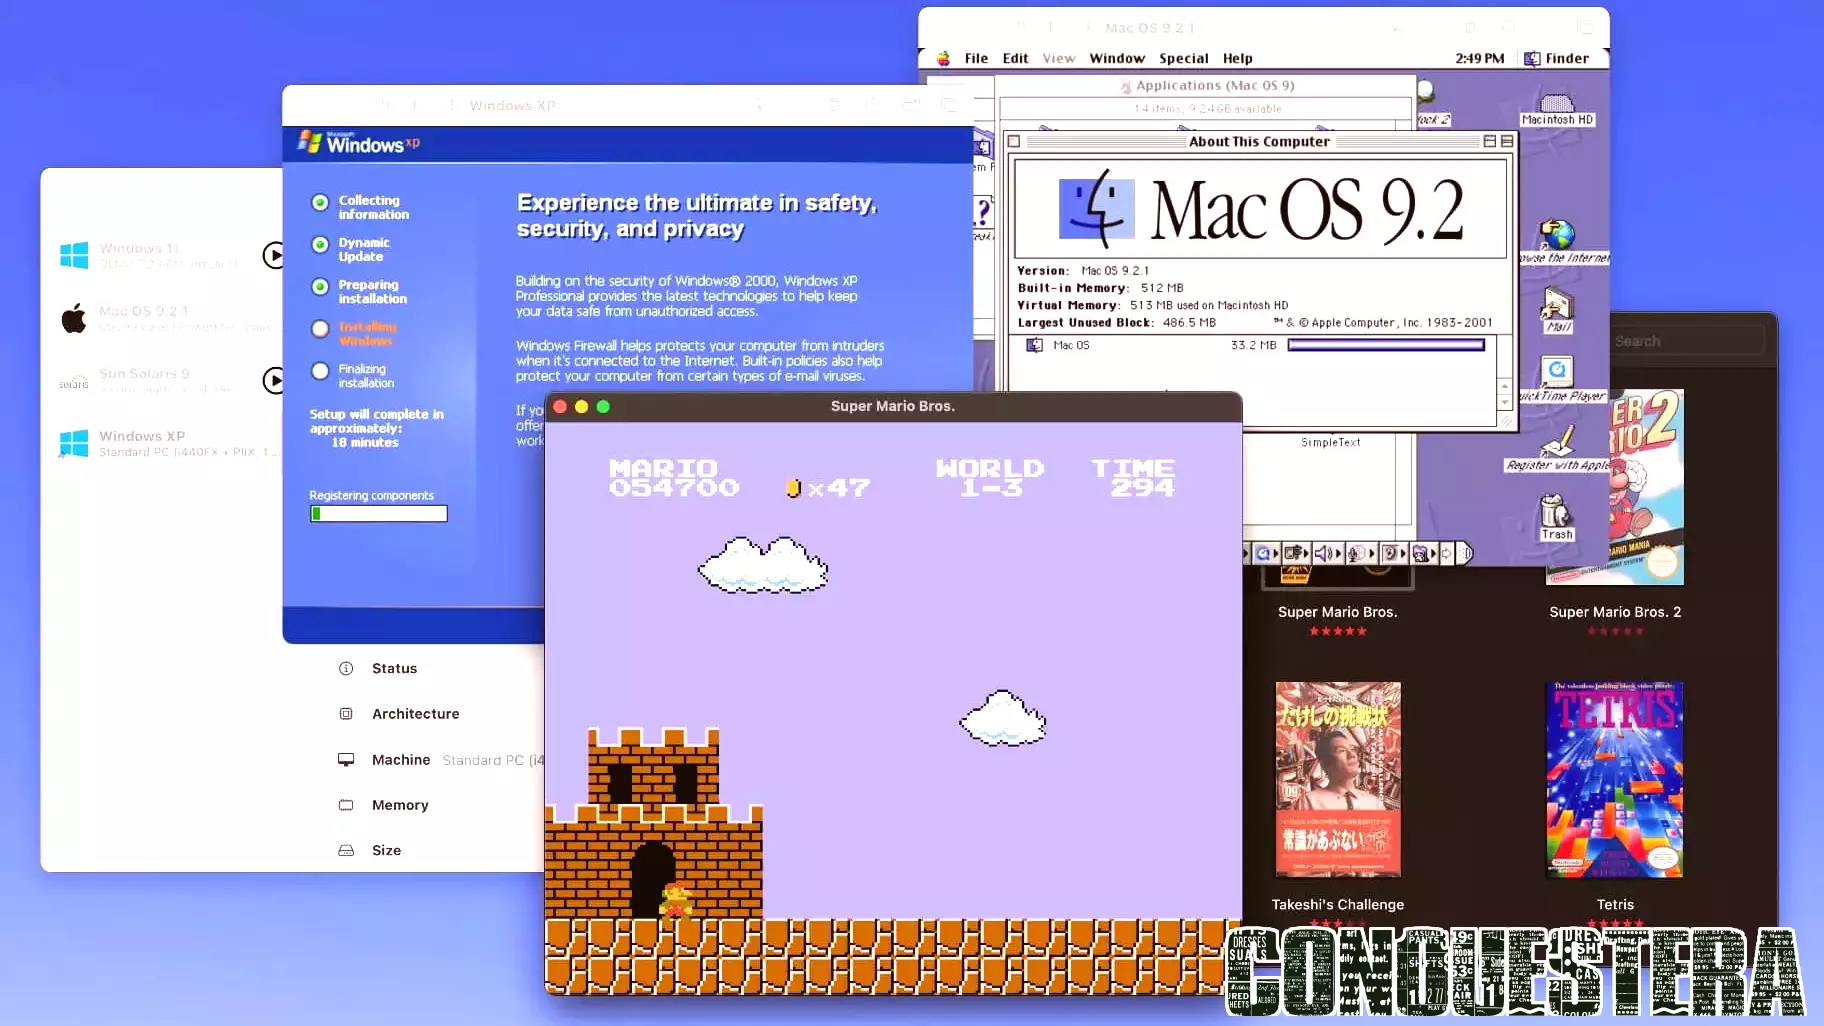
Task: Click the Mac OS 9.2.1 window title
Action: tap(1150, 28)
